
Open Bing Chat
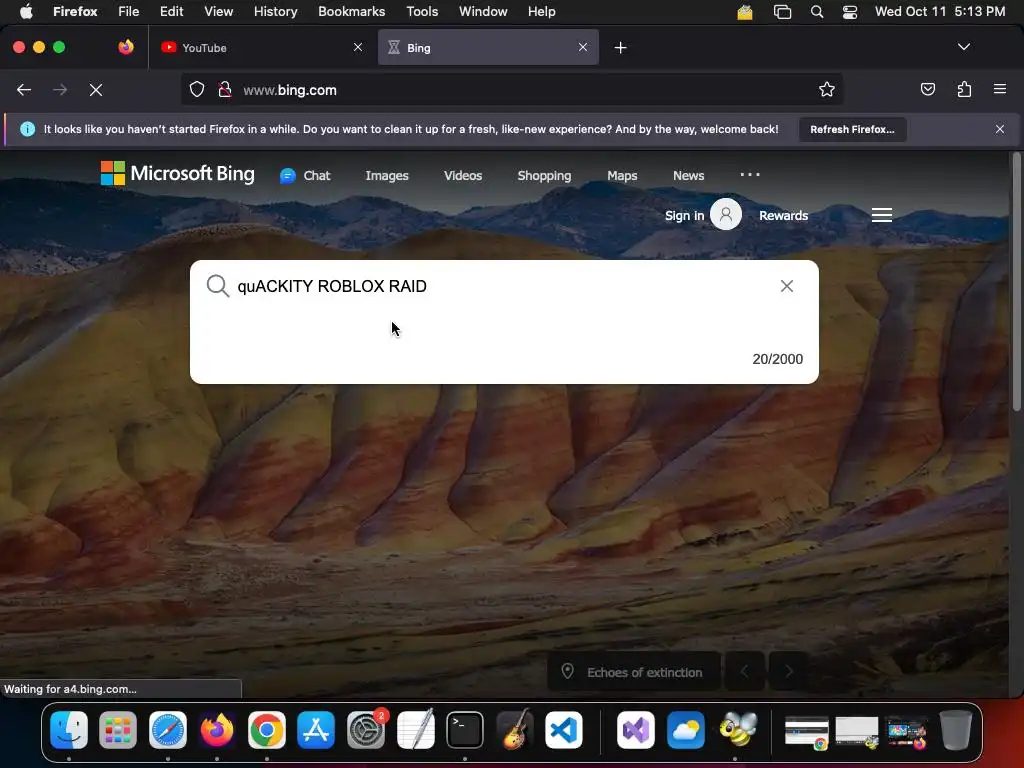pos(305,176)
